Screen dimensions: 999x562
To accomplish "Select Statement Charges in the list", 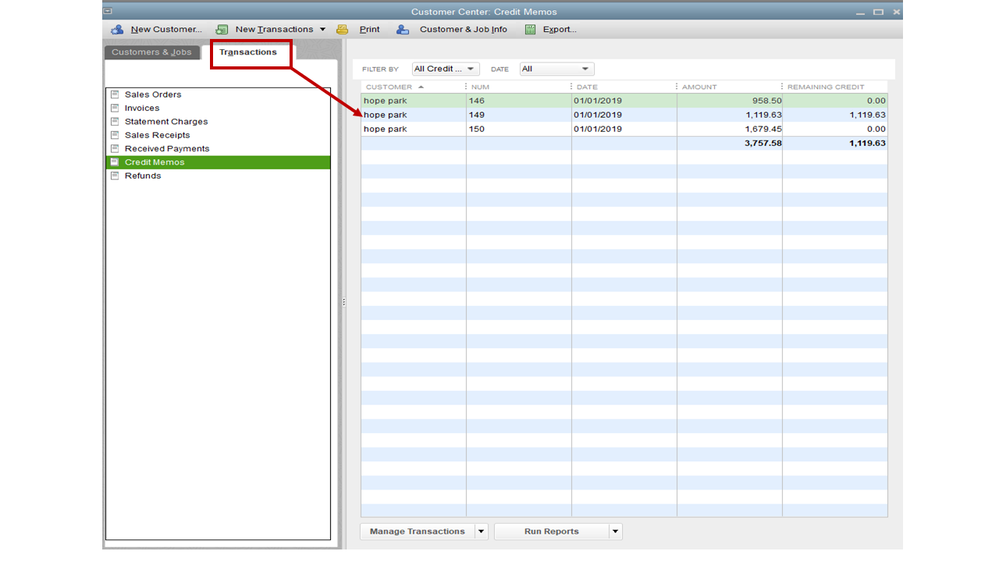I will pyautogui.click(x=218, y=121).
